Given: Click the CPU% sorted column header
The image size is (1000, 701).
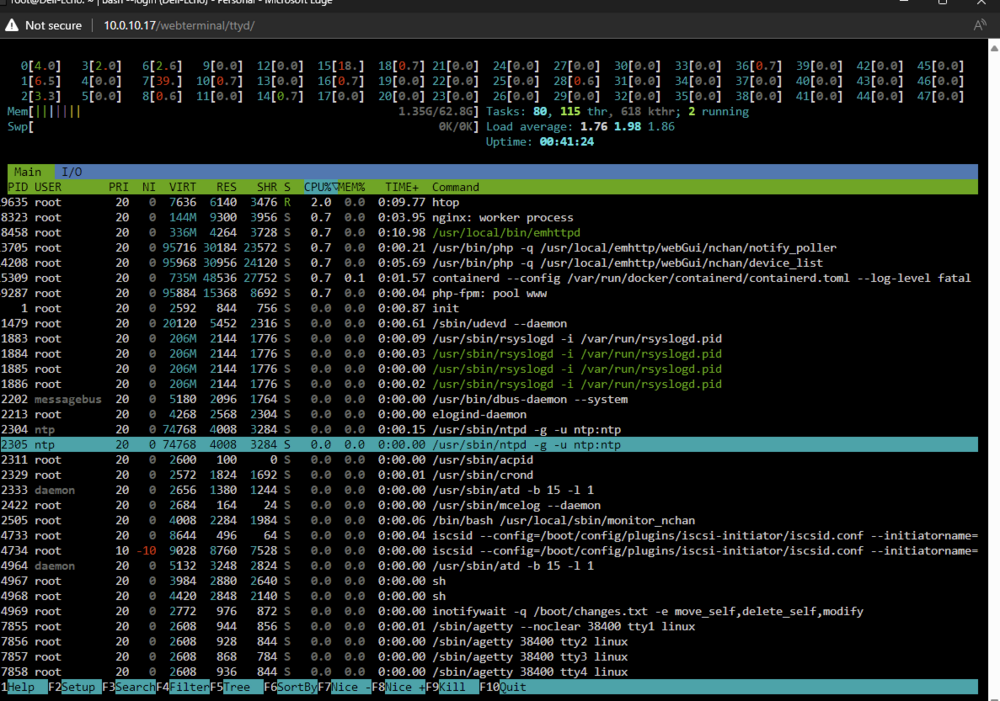Looking at the screenshot, I should tap(320, 187).
